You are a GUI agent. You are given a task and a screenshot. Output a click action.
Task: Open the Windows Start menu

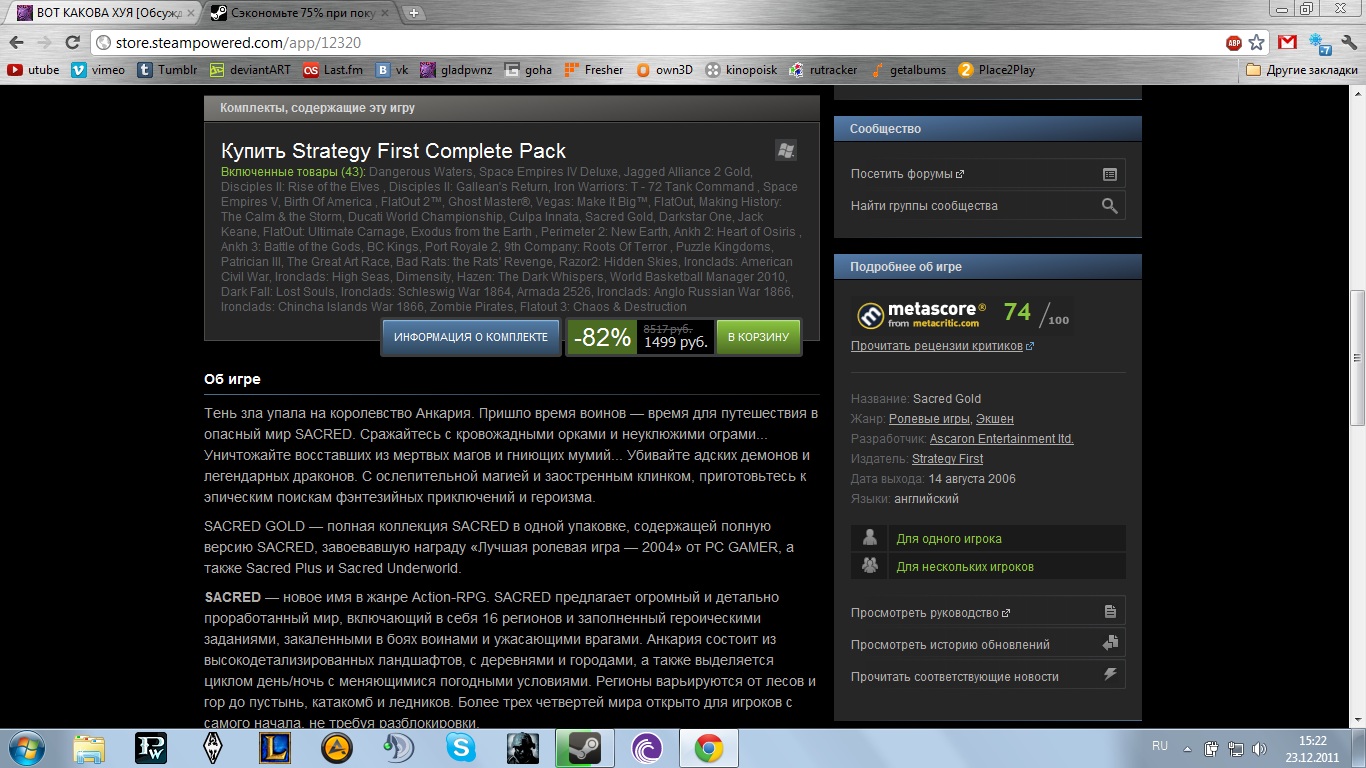coord(27,748)
